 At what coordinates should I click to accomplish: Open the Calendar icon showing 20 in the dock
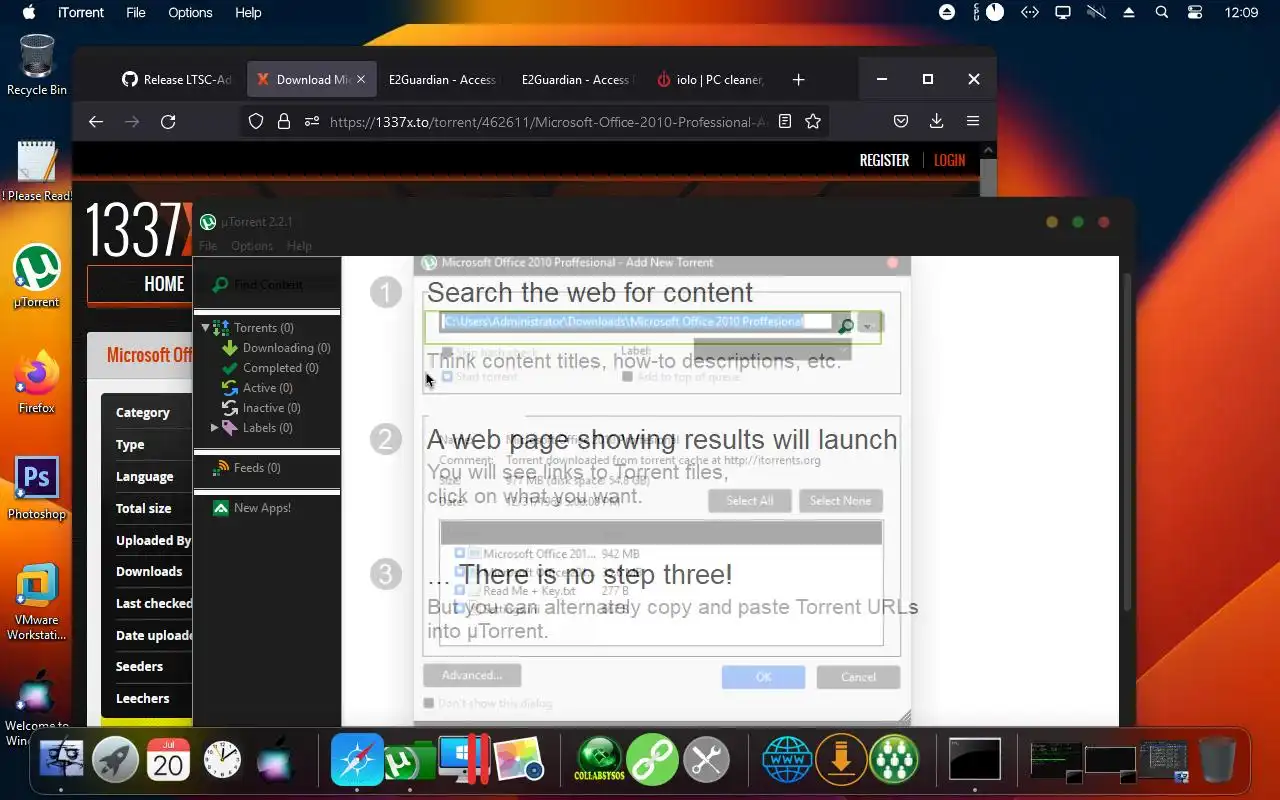pos(168,761)
